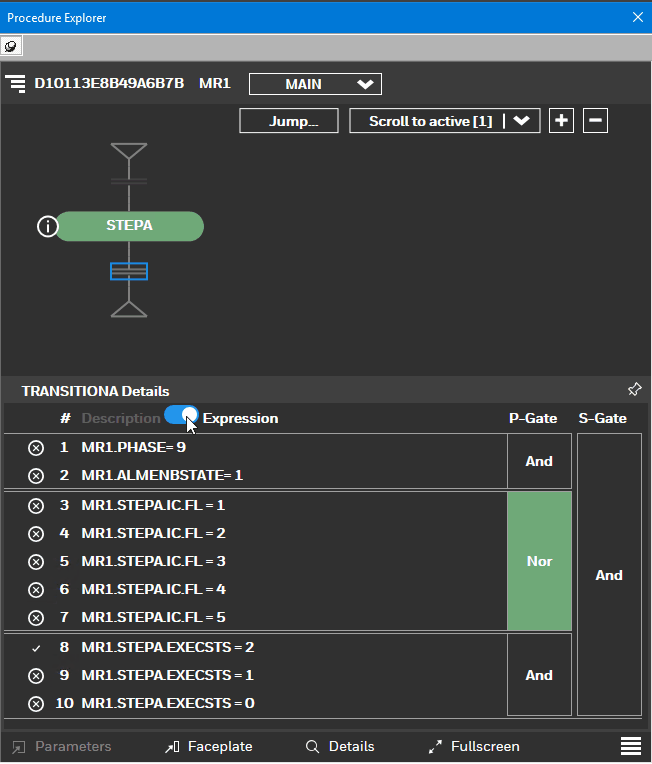The height and width of the screenshot is (764, 652).
Task: Click the And P-Gate for conditions 1-2
Action: 539,461
